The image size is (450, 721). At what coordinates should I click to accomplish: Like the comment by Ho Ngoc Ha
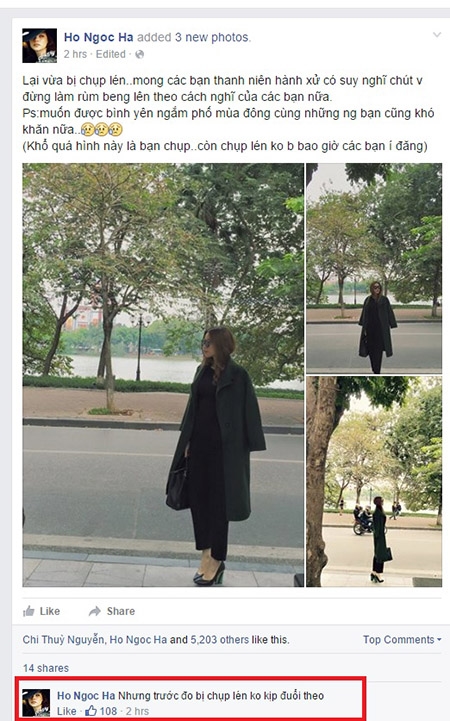[67, 711]
